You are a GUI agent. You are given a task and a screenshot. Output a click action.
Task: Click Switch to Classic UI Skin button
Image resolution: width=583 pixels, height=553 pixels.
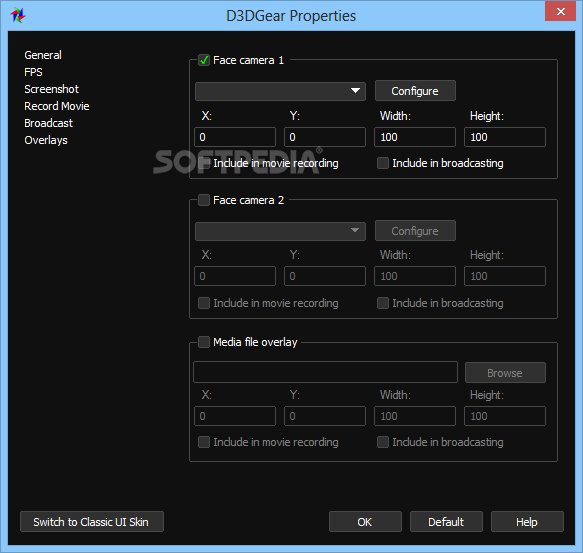click(91, 522)
